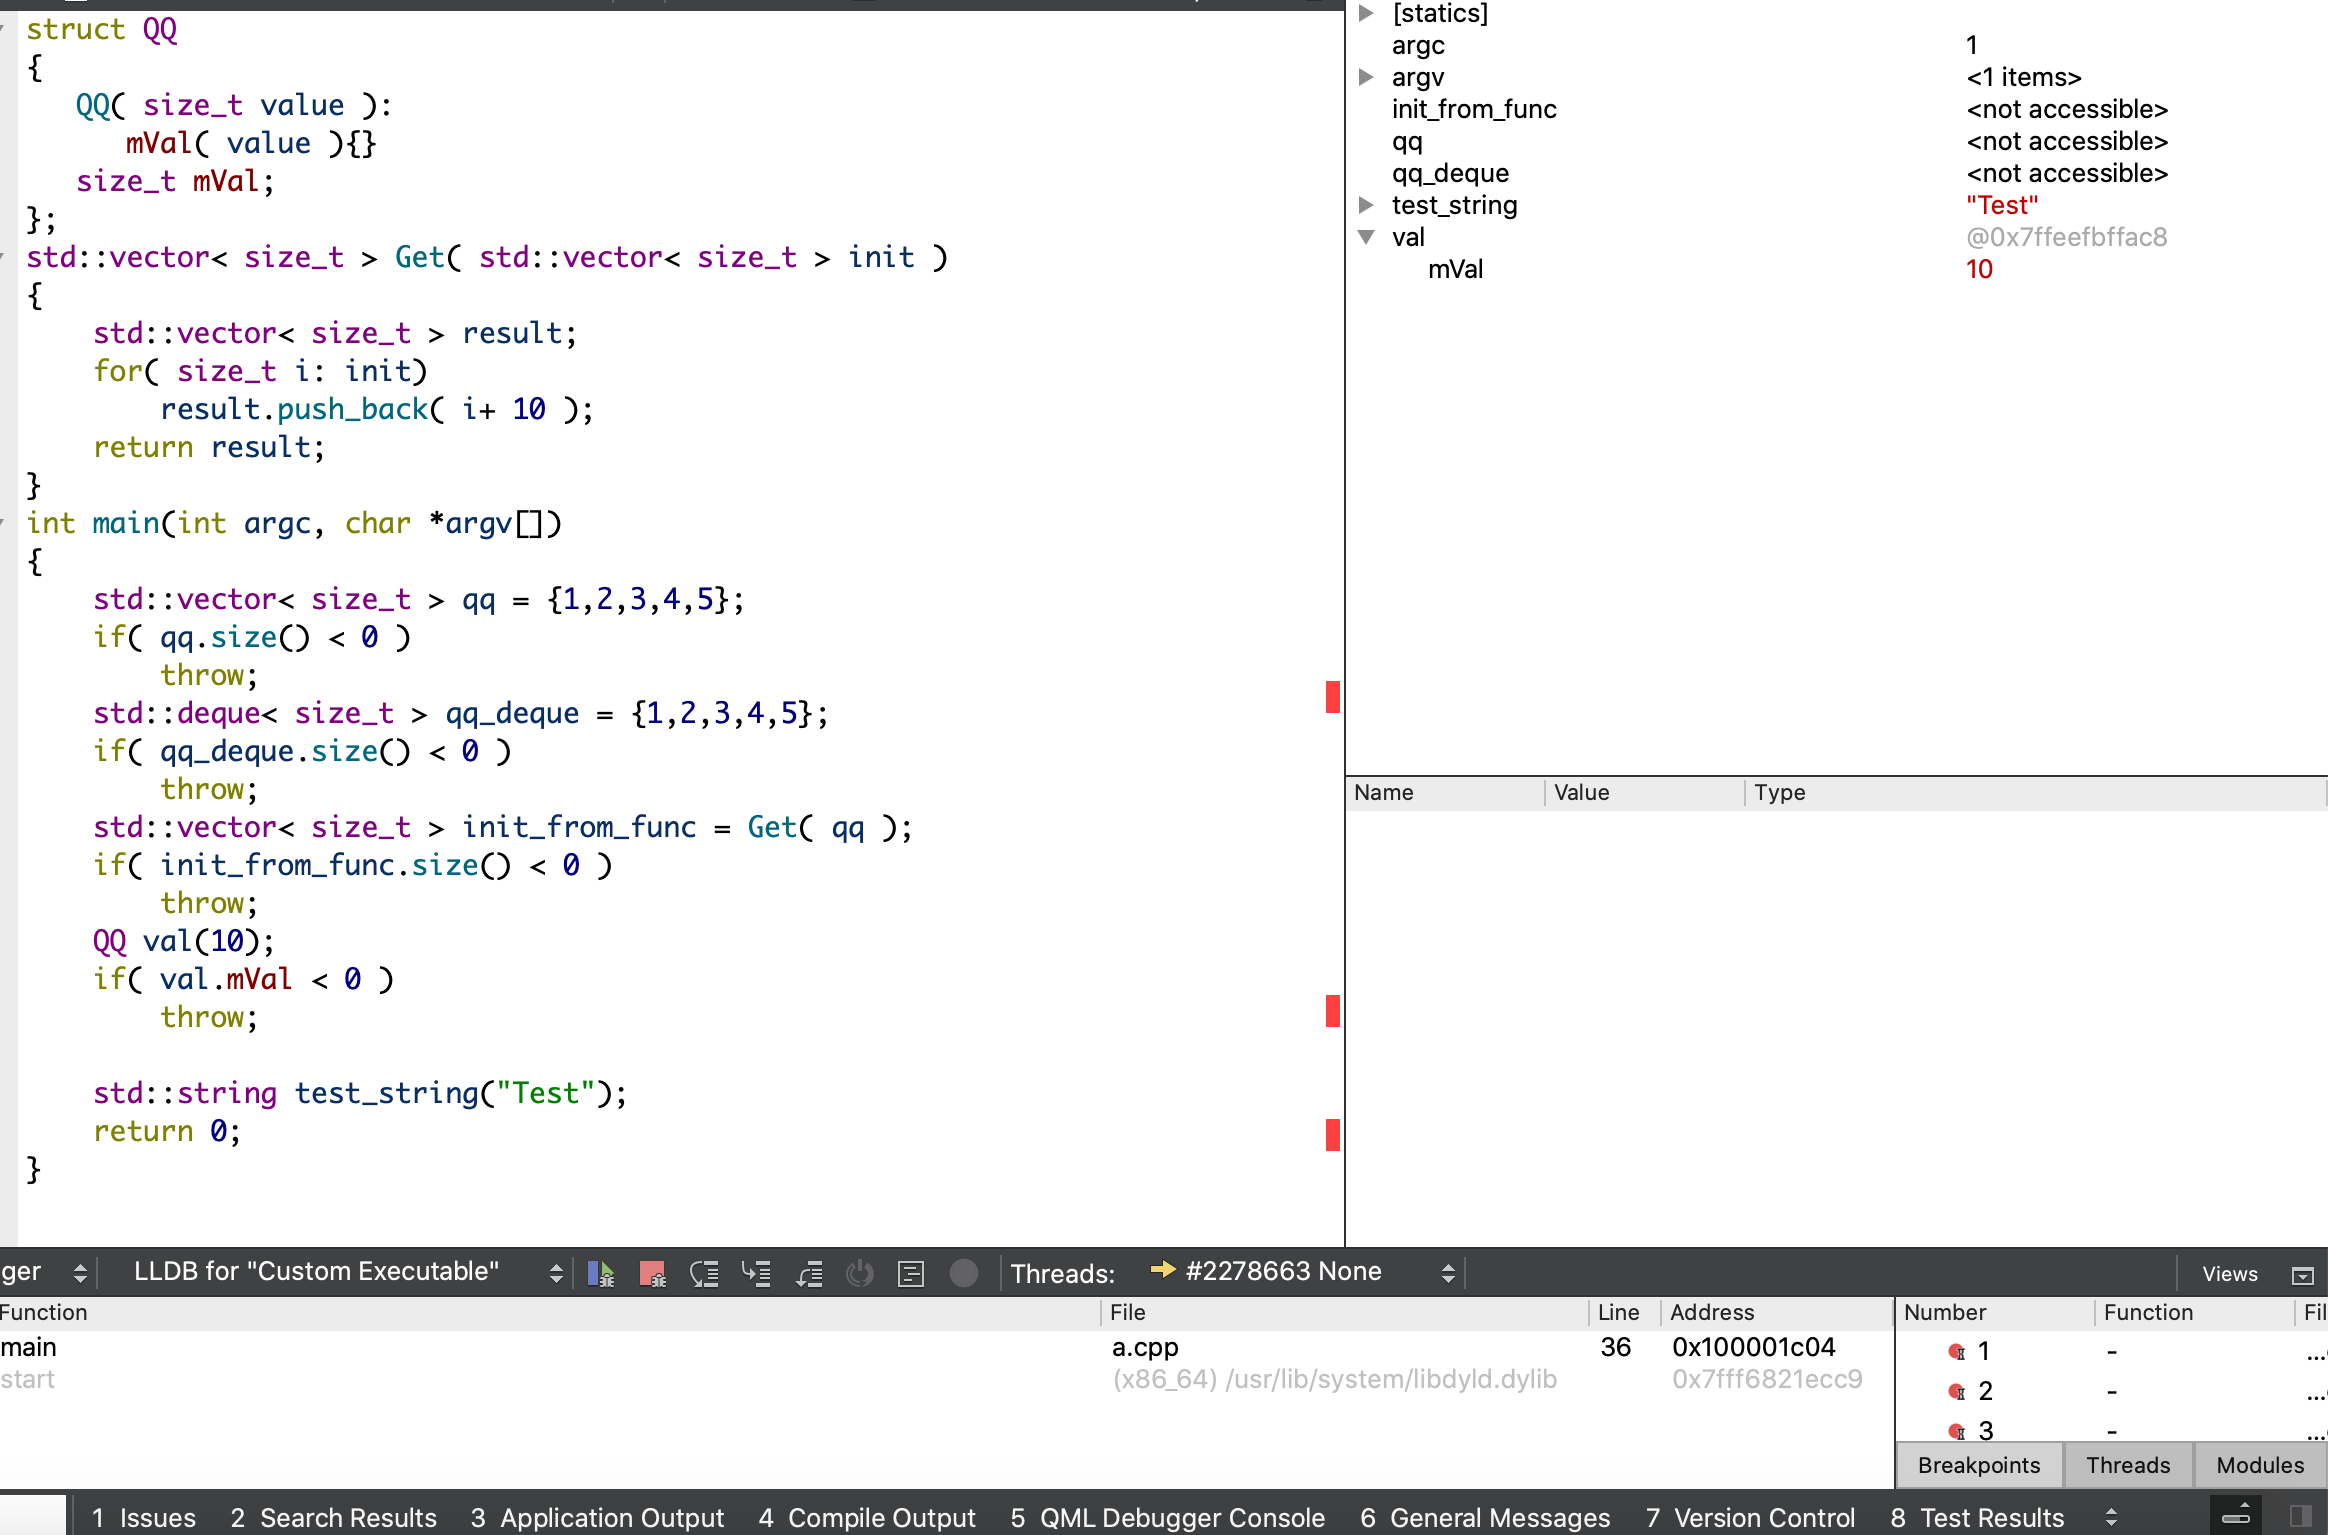Image resolution: width=2328 pixels, height=1535 pixels.
Task: Open the 3 Application Output pane
Action: coord(597,1517)
